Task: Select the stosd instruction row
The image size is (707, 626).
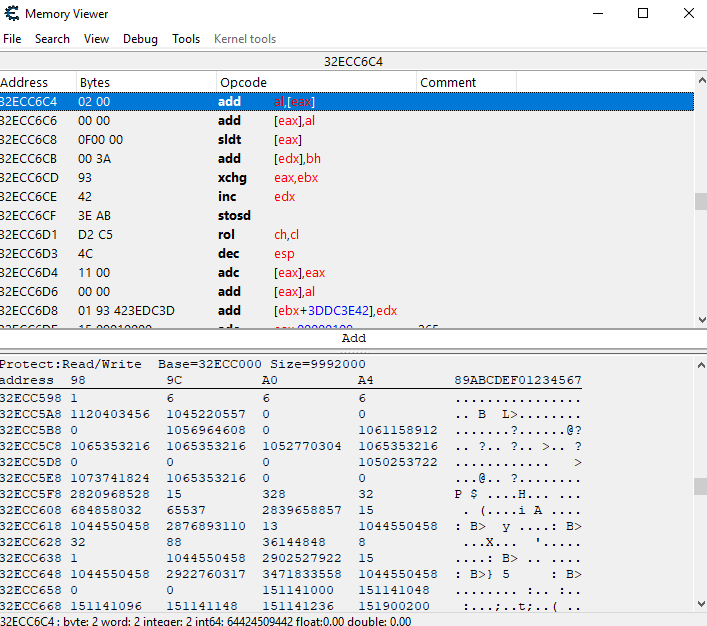Action: [x=347, y=216]
